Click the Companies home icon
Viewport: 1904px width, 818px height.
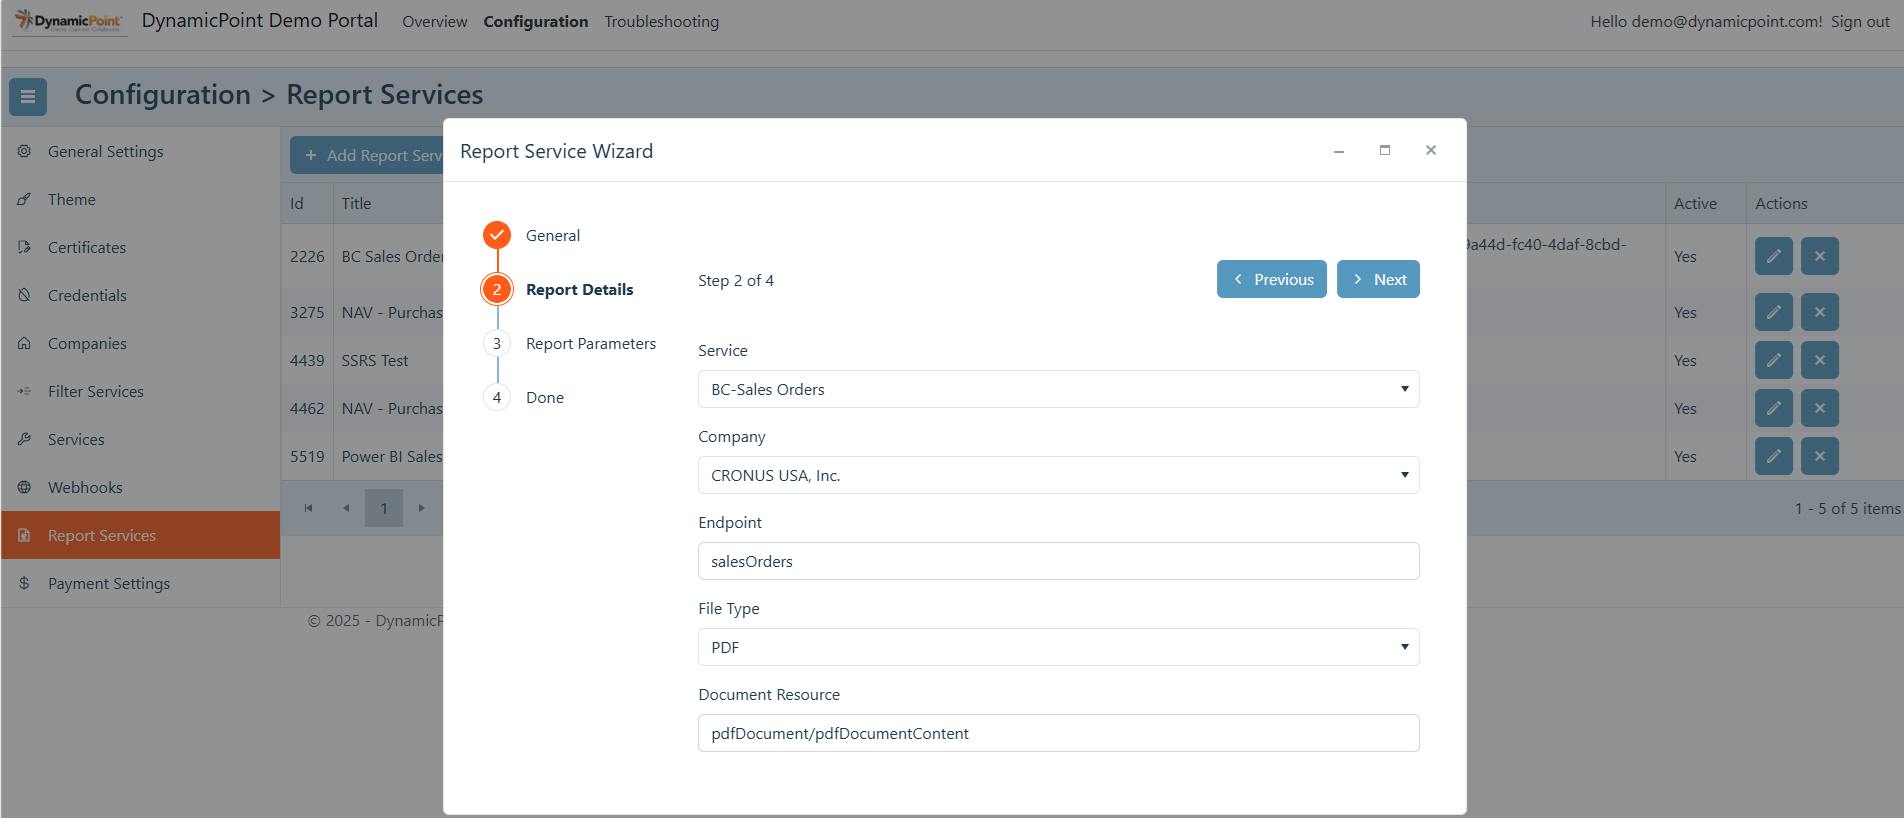(24, 343)
